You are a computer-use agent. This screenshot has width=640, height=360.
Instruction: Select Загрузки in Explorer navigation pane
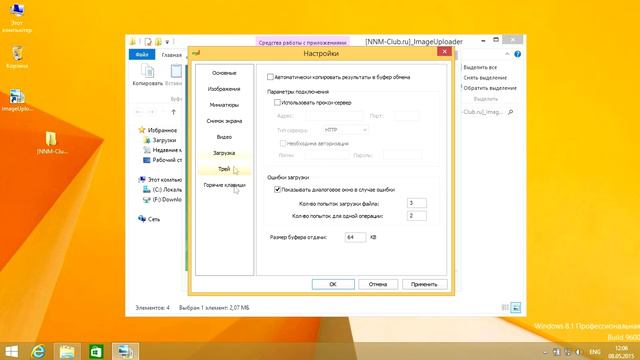(x=160, y=140)
